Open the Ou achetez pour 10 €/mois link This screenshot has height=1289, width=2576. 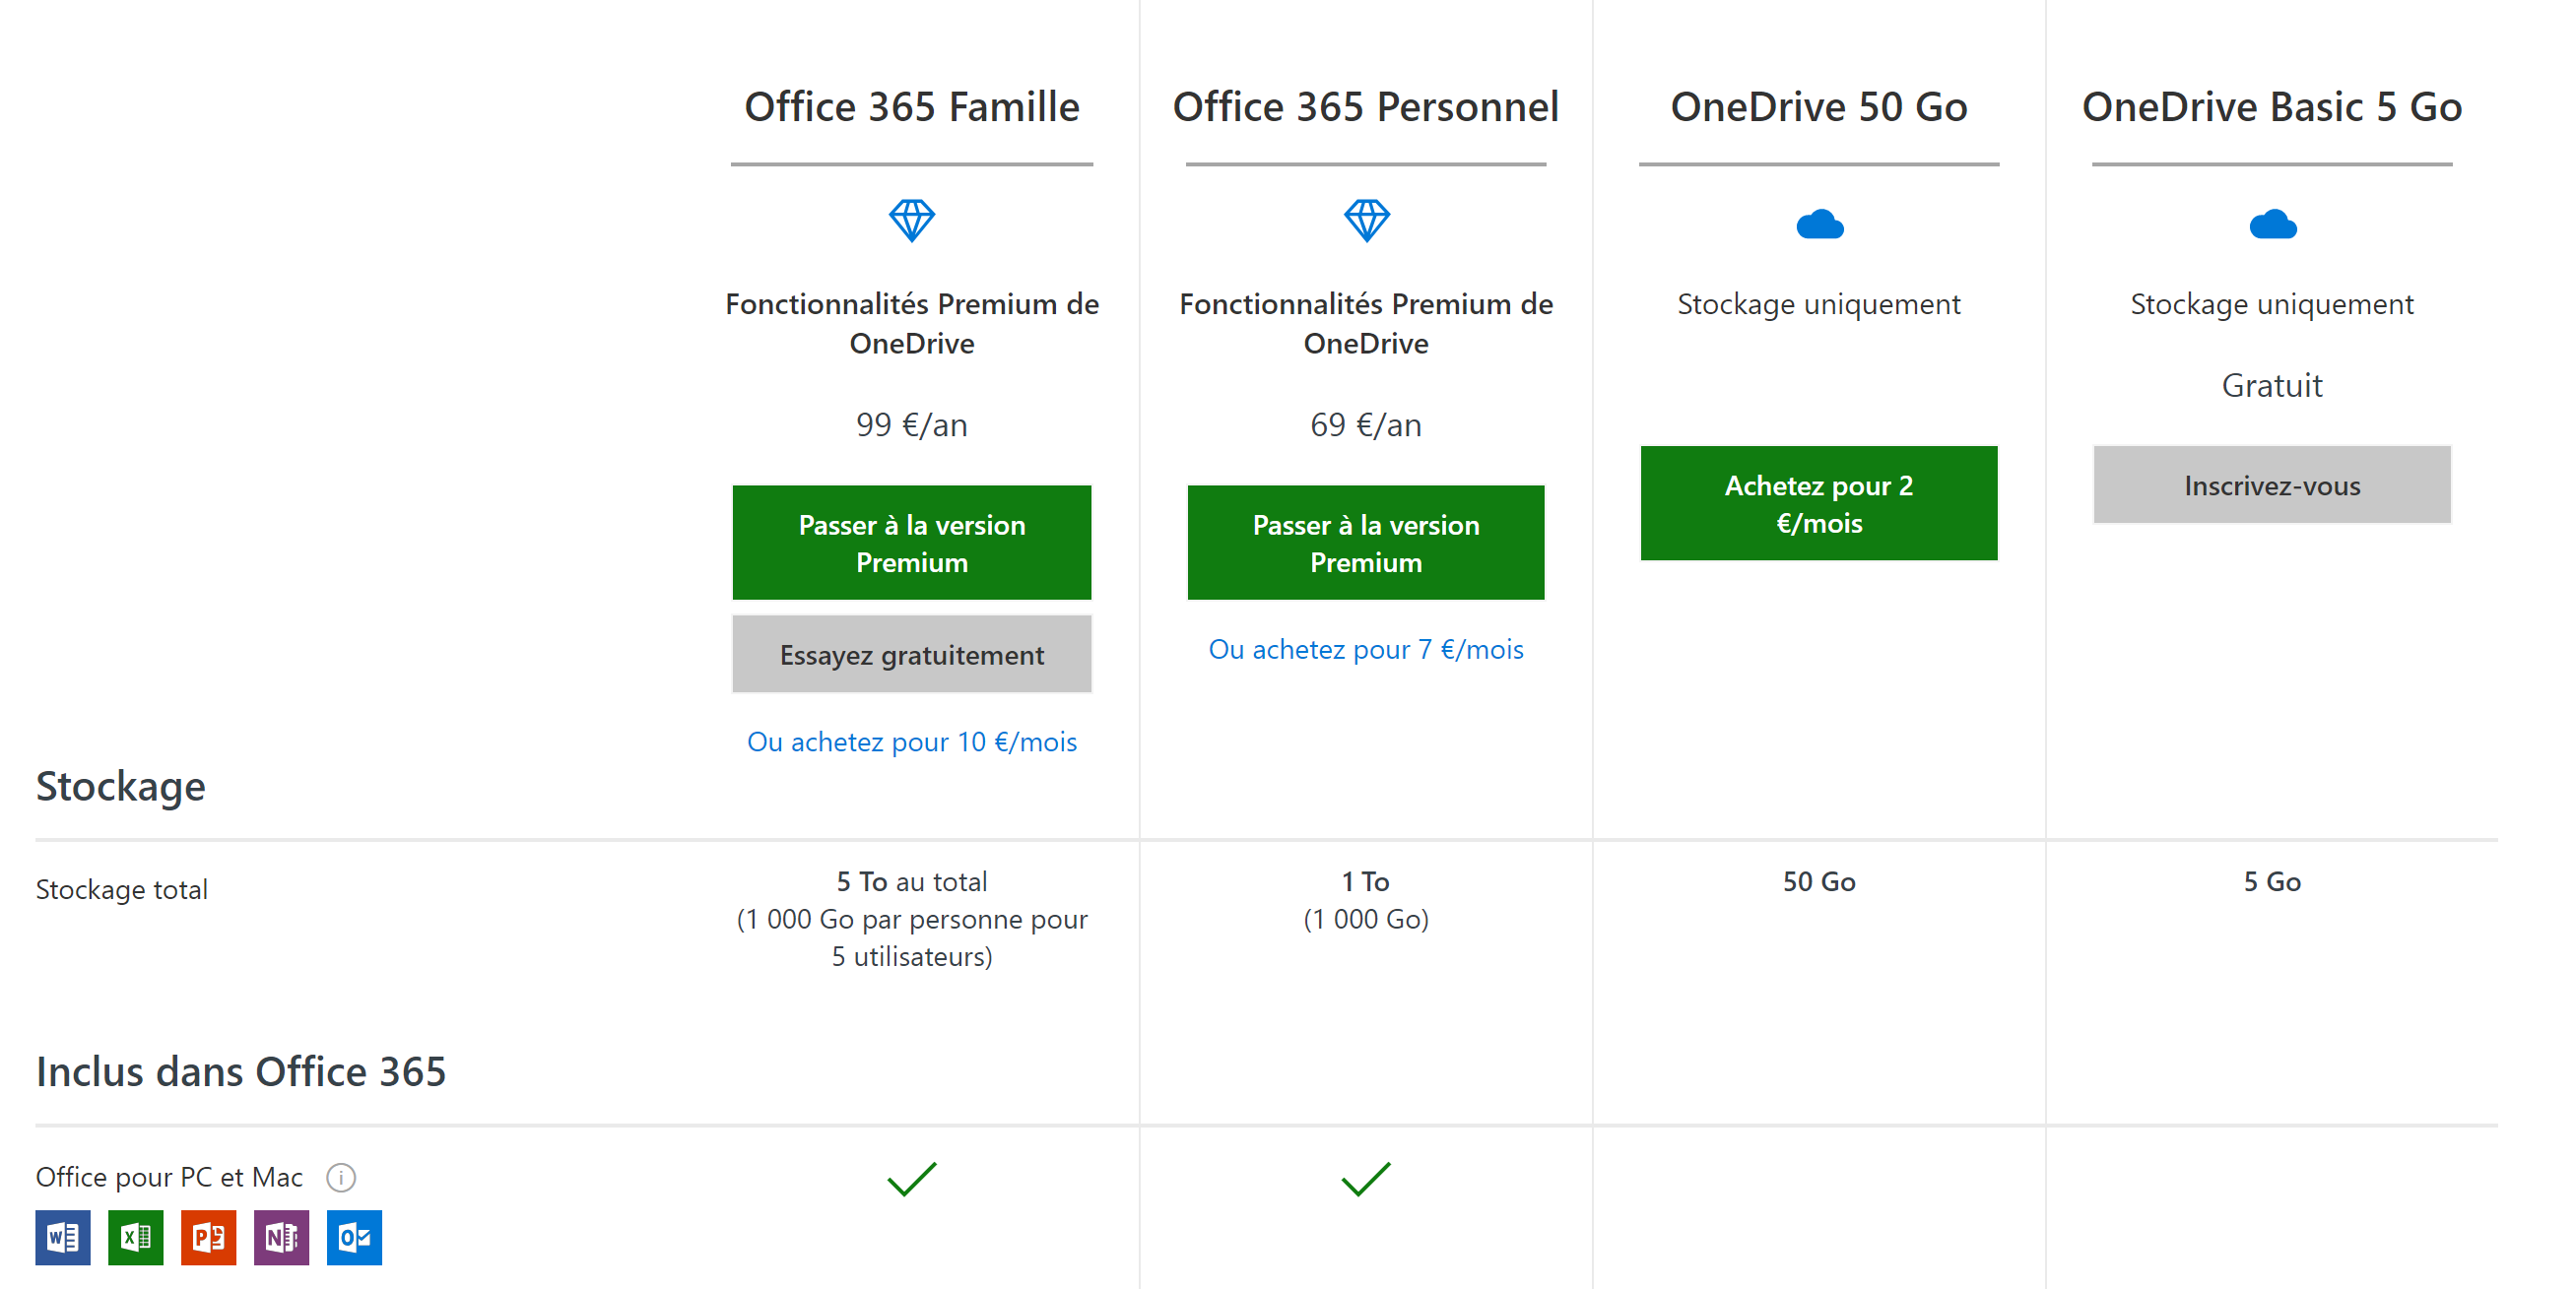912,742
